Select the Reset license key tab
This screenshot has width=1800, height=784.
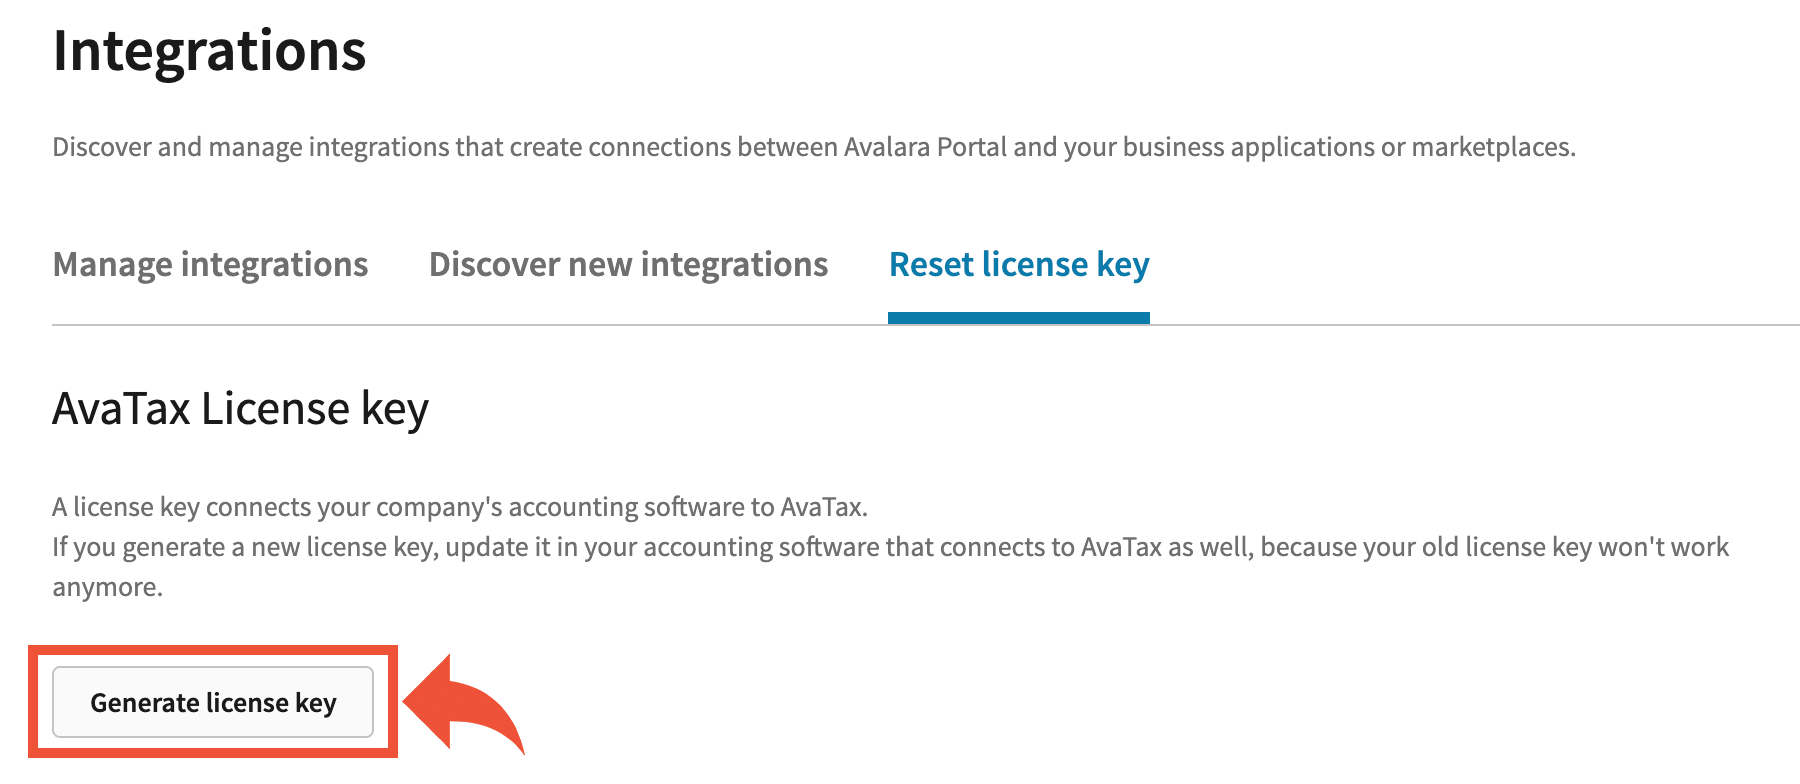(1019, 265)
